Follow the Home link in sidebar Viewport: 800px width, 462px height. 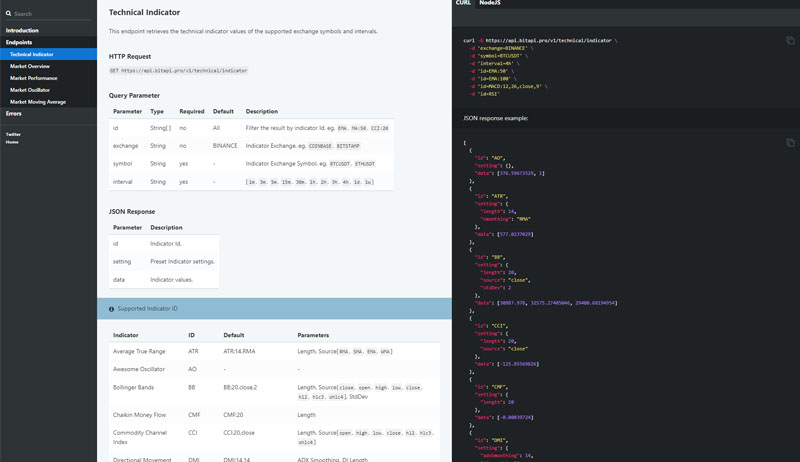point(12,142)
